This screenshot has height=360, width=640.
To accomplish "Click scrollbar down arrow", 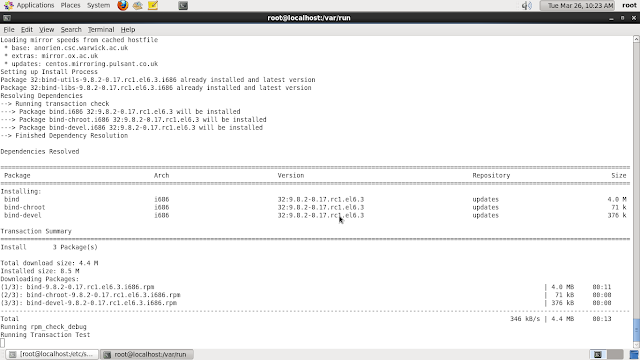I will tap(636, 345).
